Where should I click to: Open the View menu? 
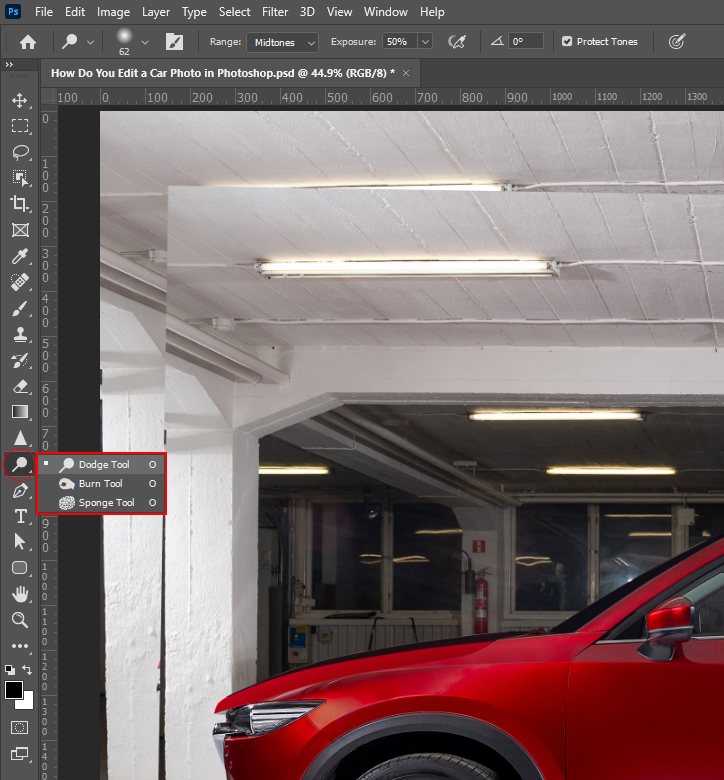click(339, 11)
